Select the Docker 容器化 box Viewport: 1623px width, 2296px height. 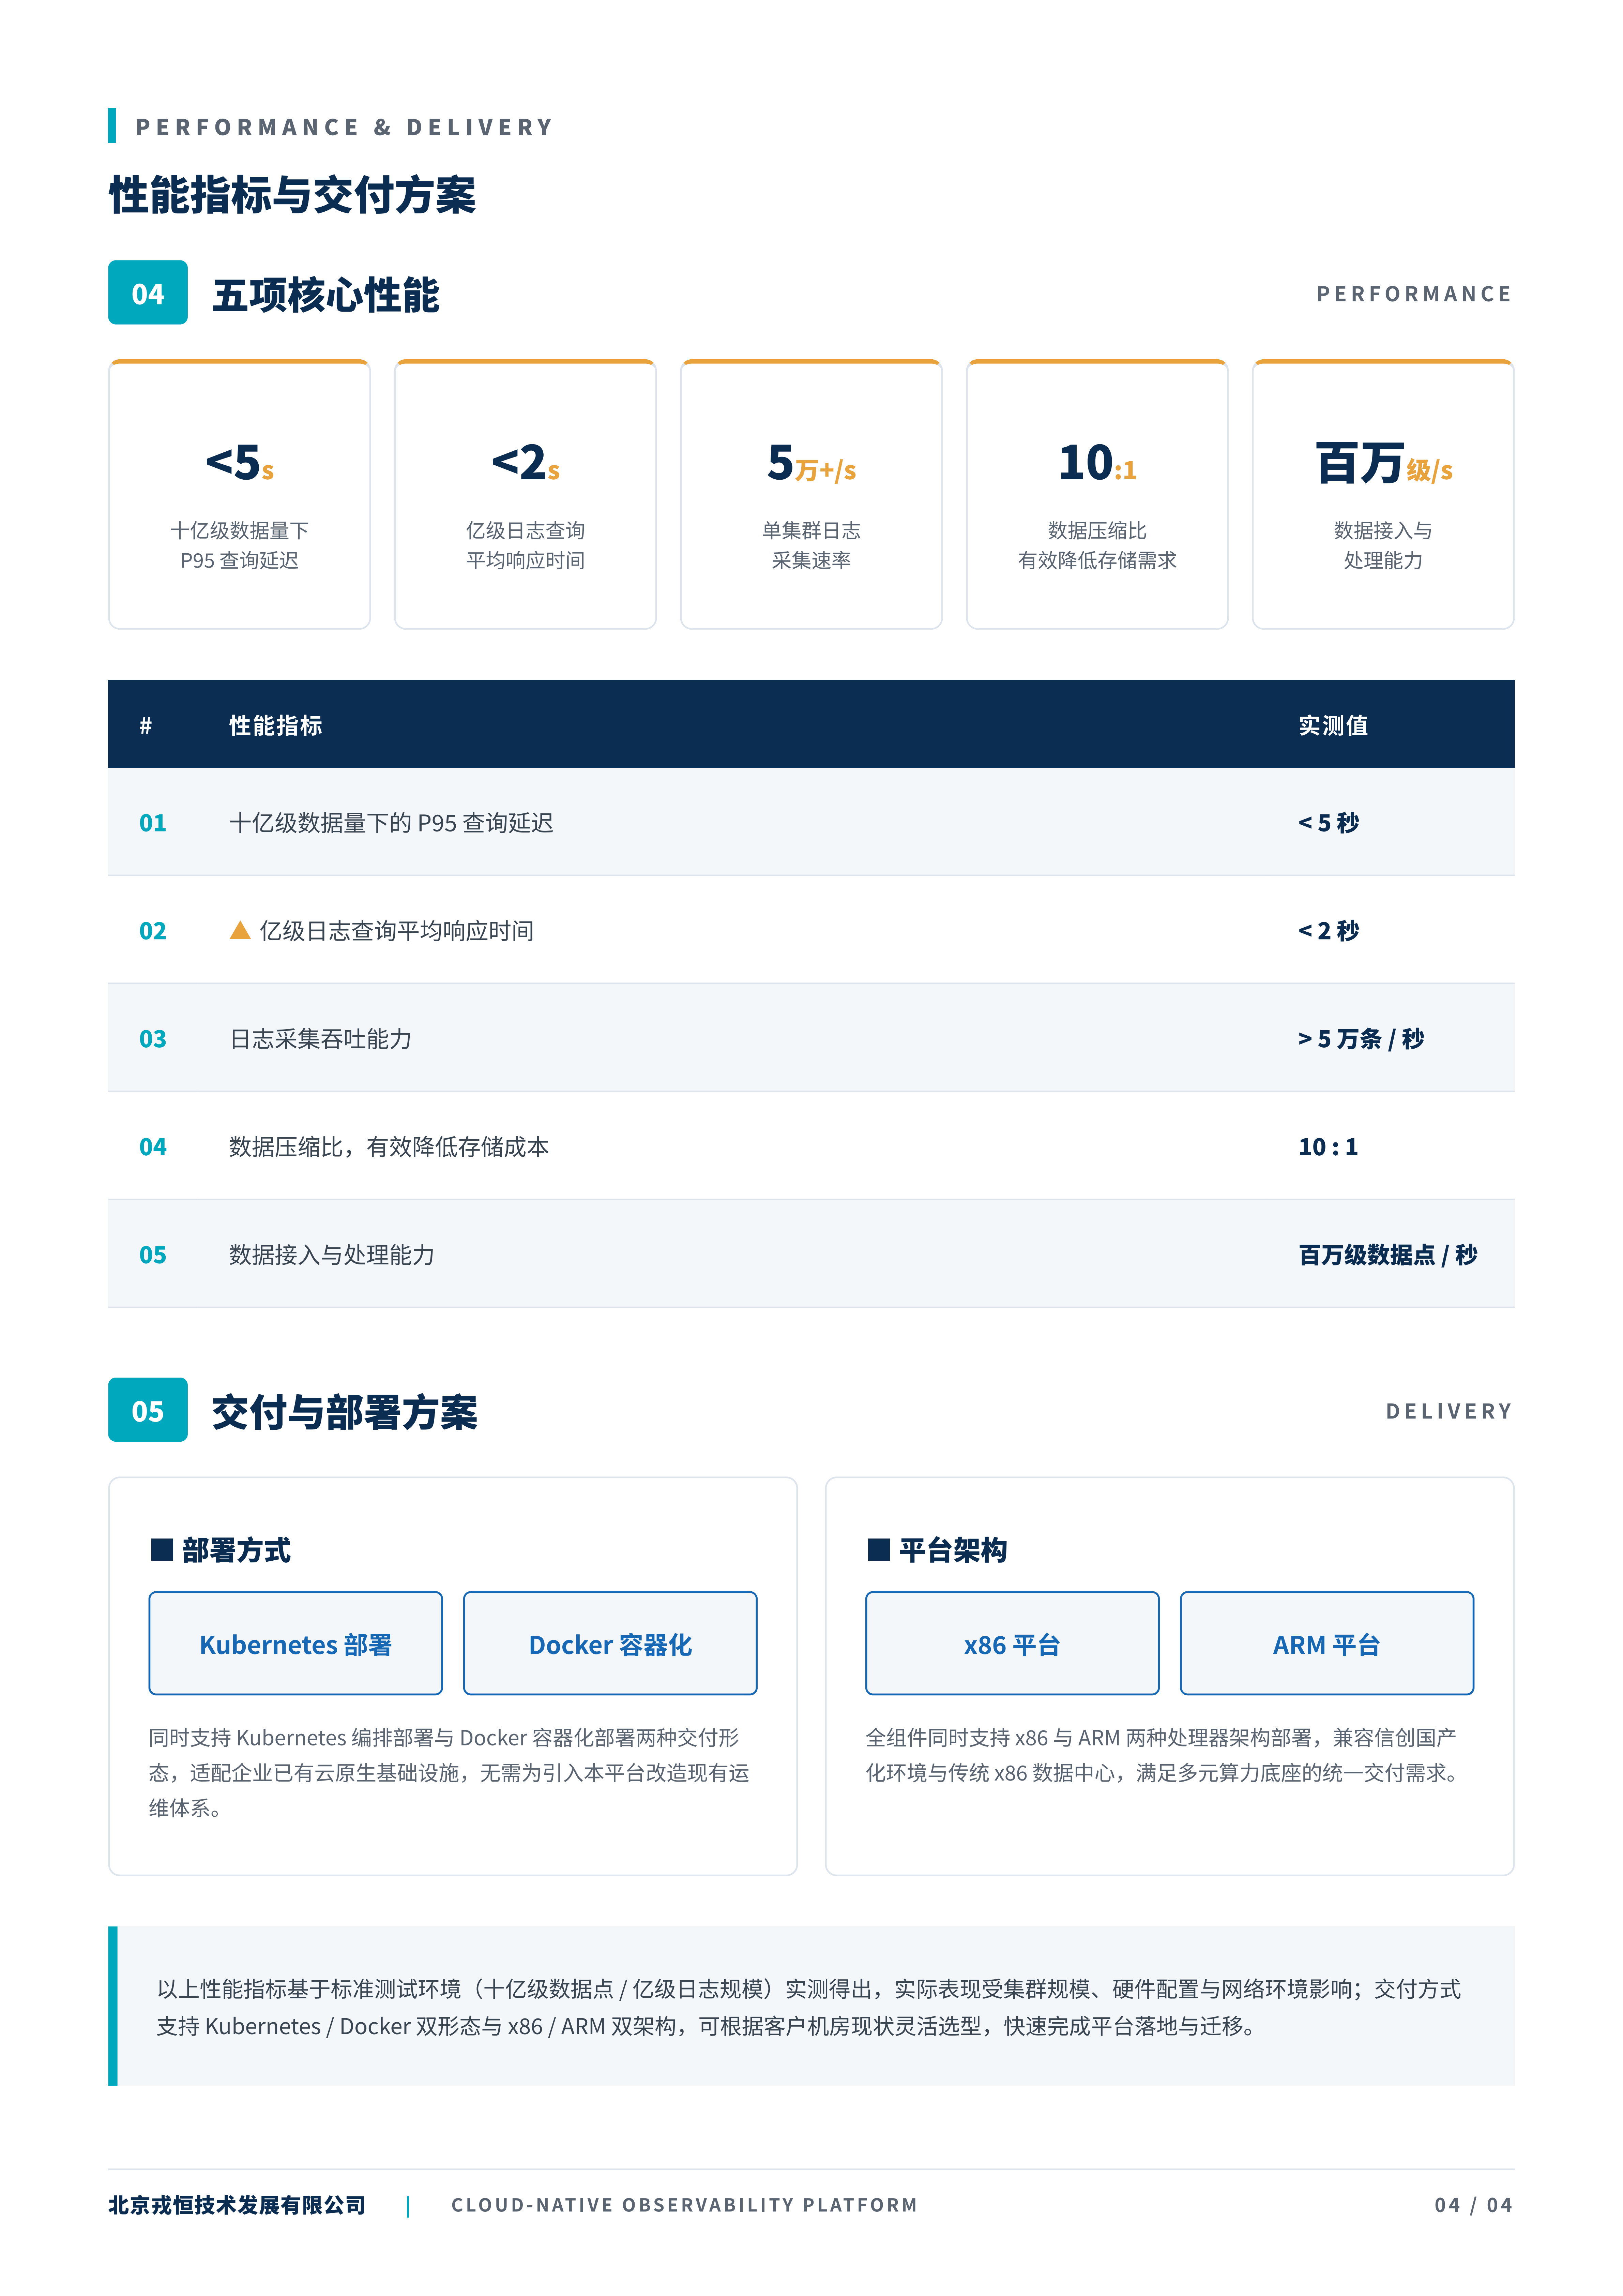tap(610, 1643)
